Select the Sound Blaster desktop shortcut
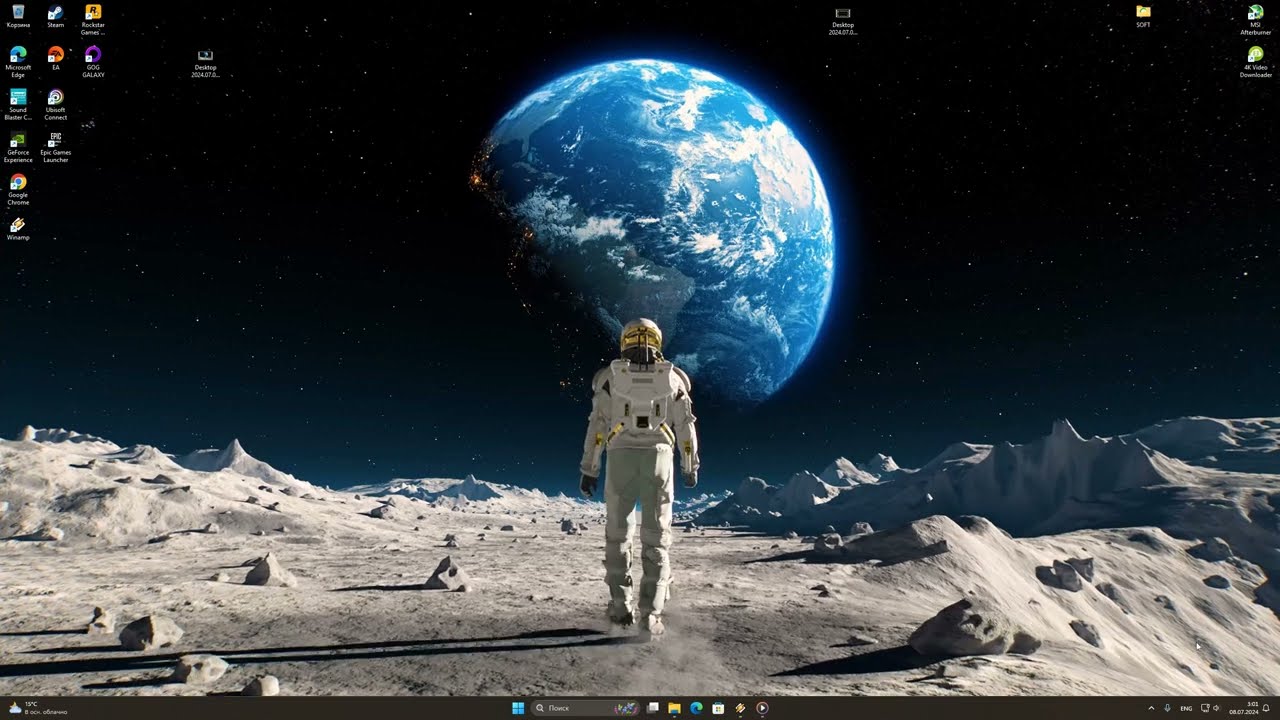1280x720 pixels. tap(18, 105)
